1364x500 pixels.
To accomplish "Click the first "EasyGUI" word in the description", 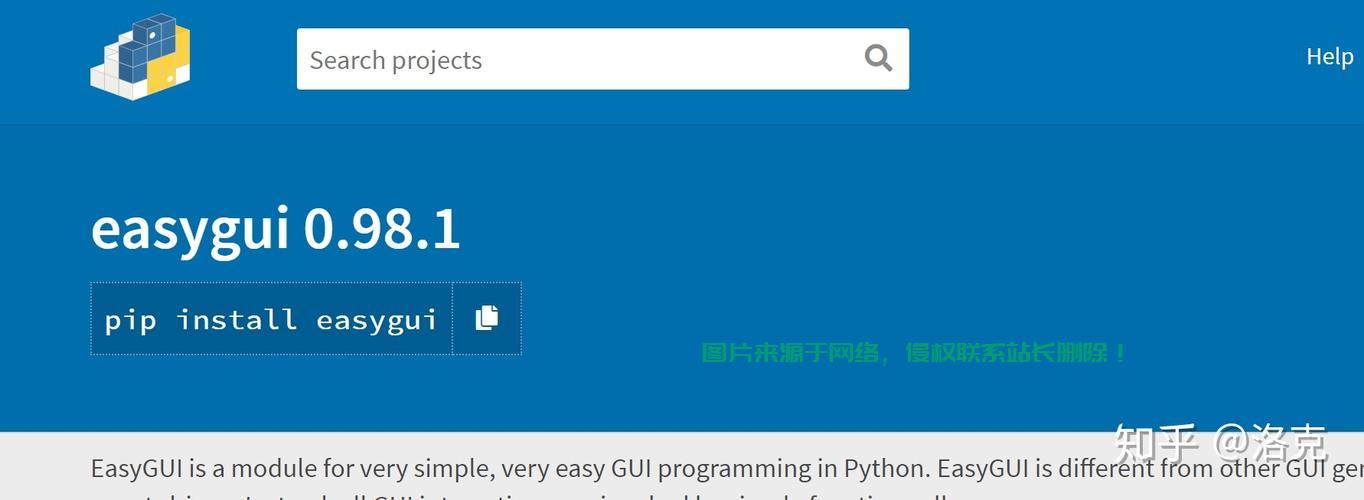I will click(134, 469).
